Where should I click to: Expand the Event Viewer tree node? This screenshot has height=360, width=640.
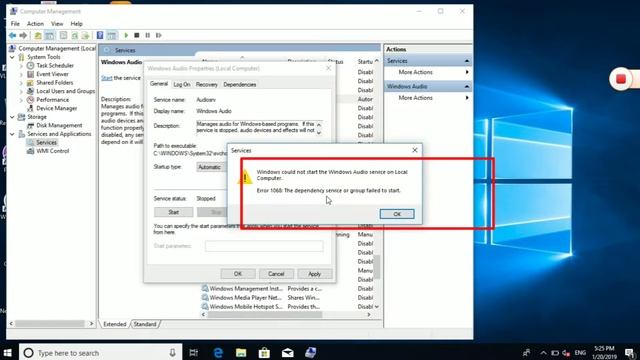point(21,74)
